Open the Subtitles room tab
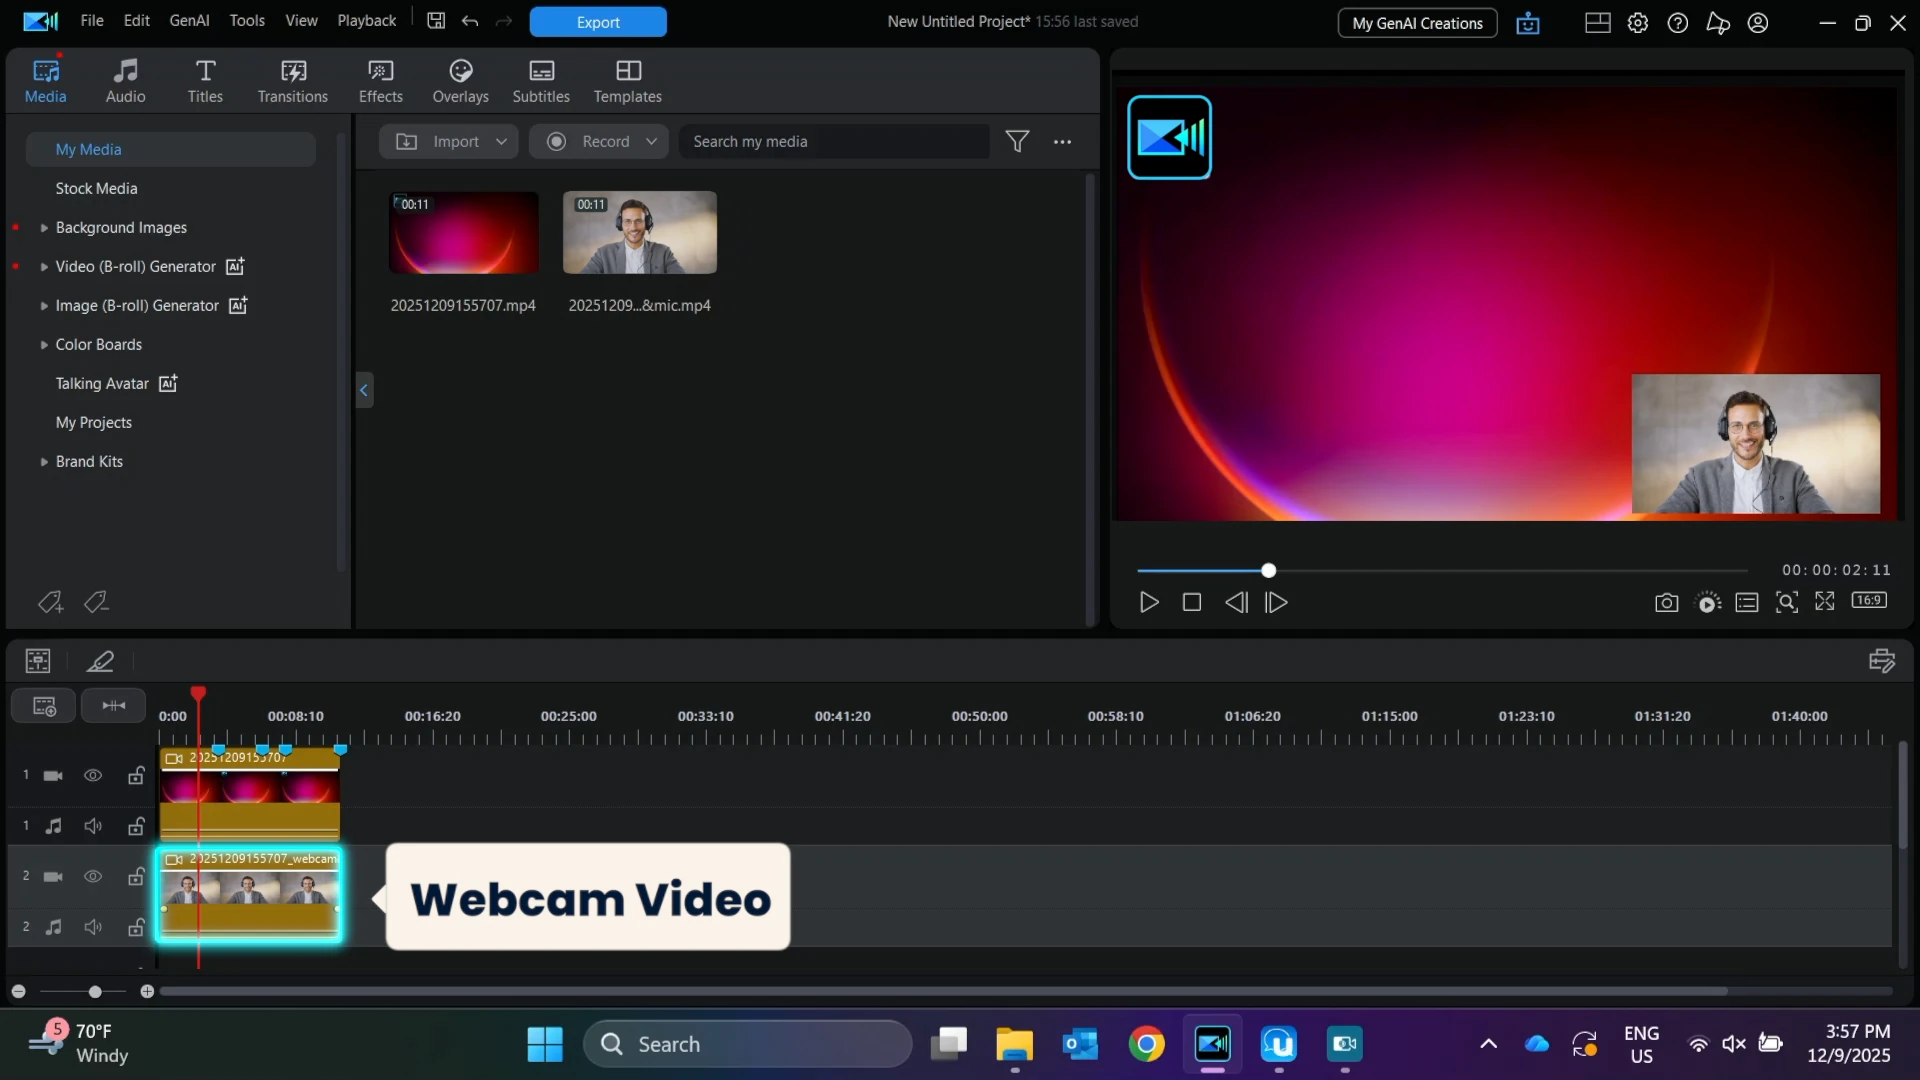 click(x=541, y=81)
